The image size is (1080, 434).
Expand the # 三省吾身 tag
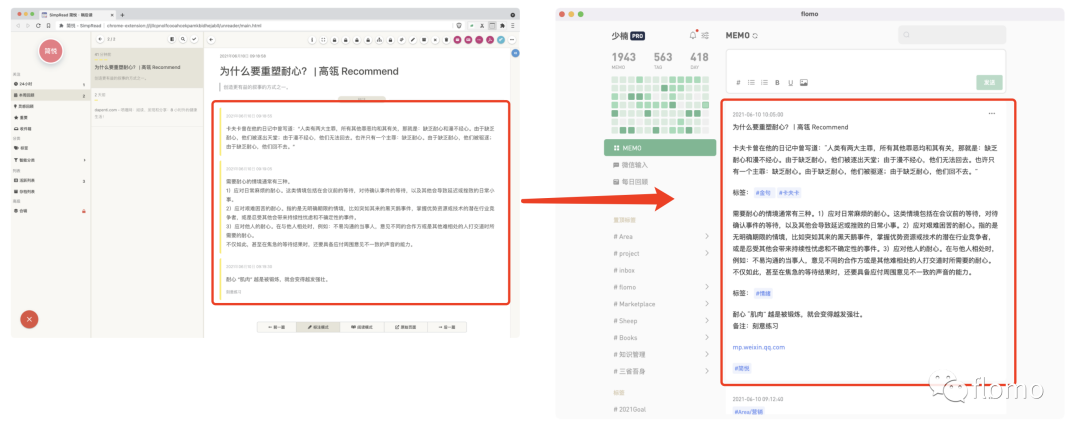click(707, 371)
